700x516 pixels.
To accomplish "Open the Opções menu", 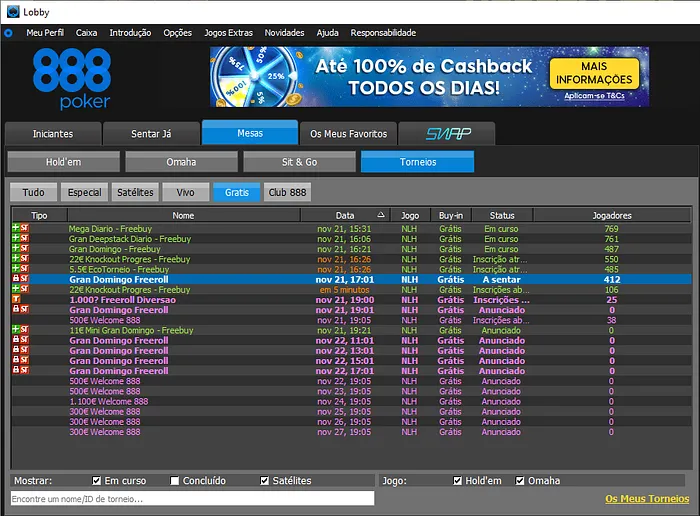I will (177, 33).
